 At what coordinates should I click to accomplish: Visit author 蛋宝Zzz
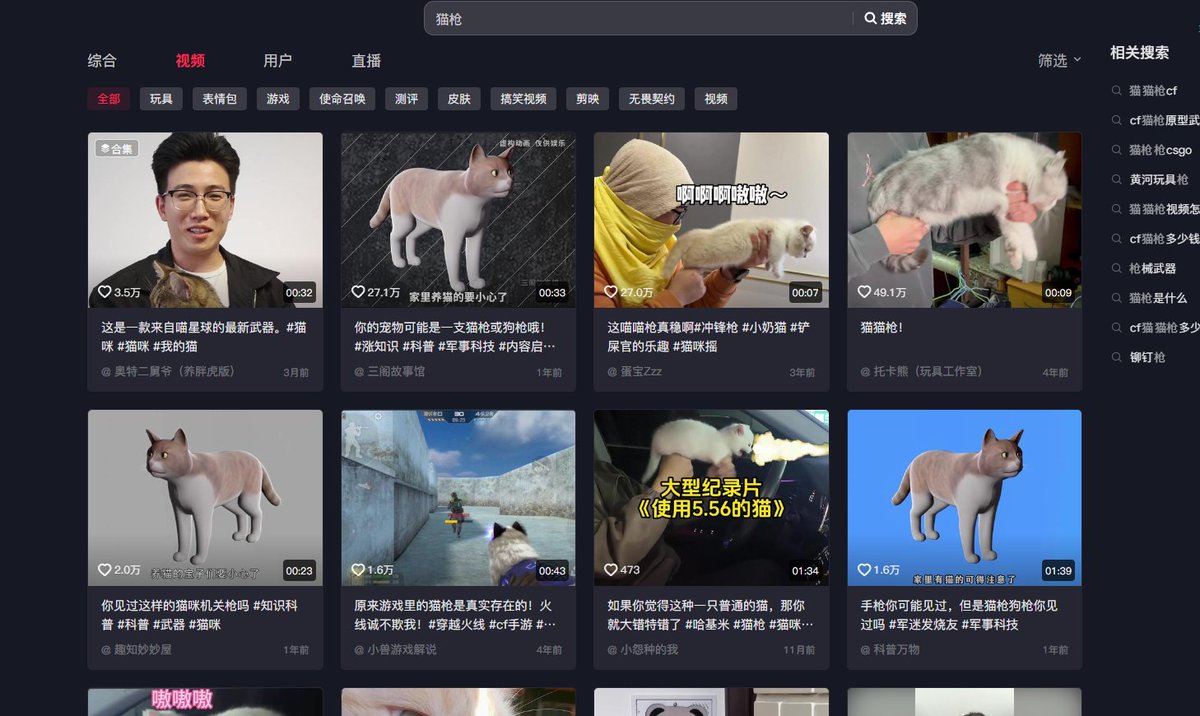[634, 371]
